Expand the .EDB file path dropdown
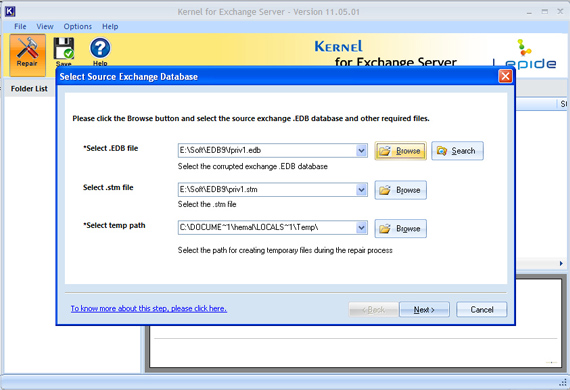The width and height of the screenshot is (570, 390). pos(361,150)
